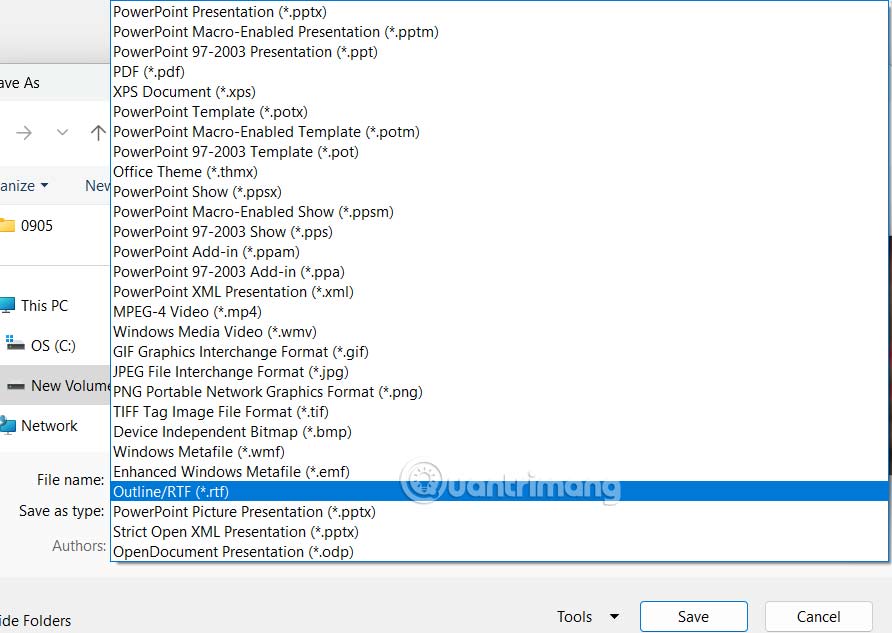Image resolution: width=892 pixels, height=633 pixels.
Task: Select Office Theme (*.thmx) format
Action: tap(499, 172)
